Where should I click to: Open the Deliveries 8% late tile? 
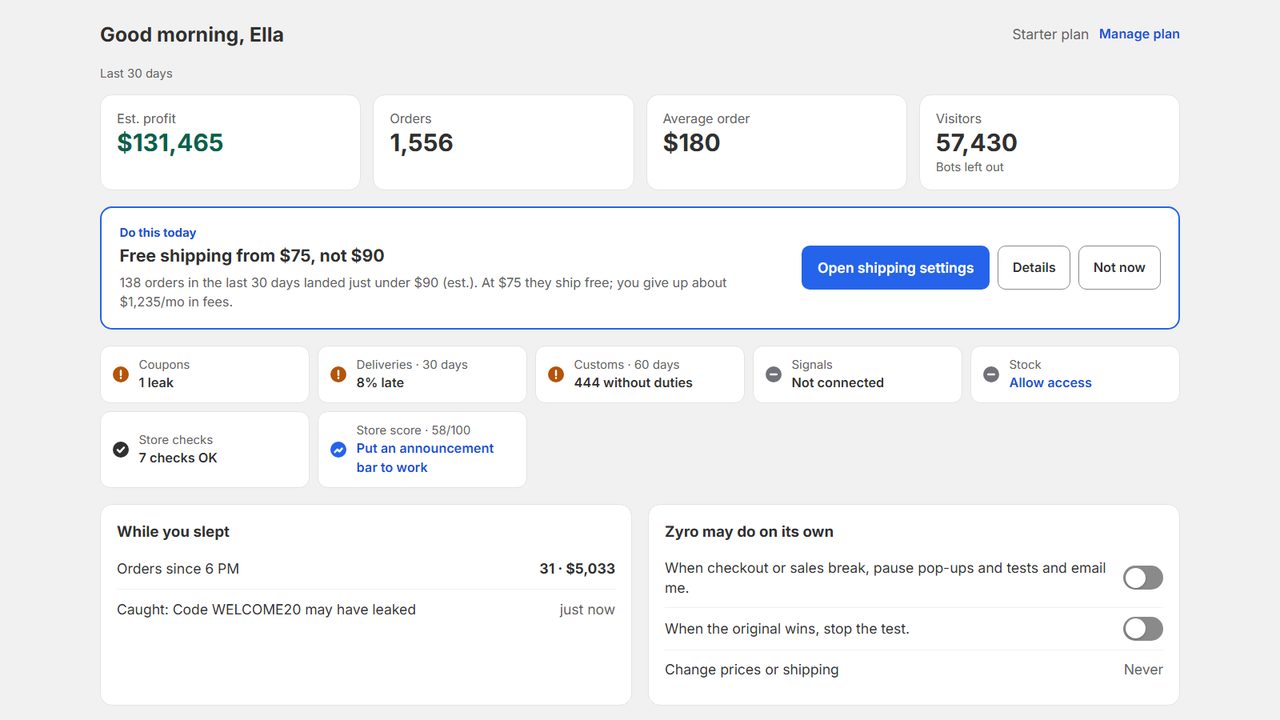pyautogui.click(x=422, y=374)
